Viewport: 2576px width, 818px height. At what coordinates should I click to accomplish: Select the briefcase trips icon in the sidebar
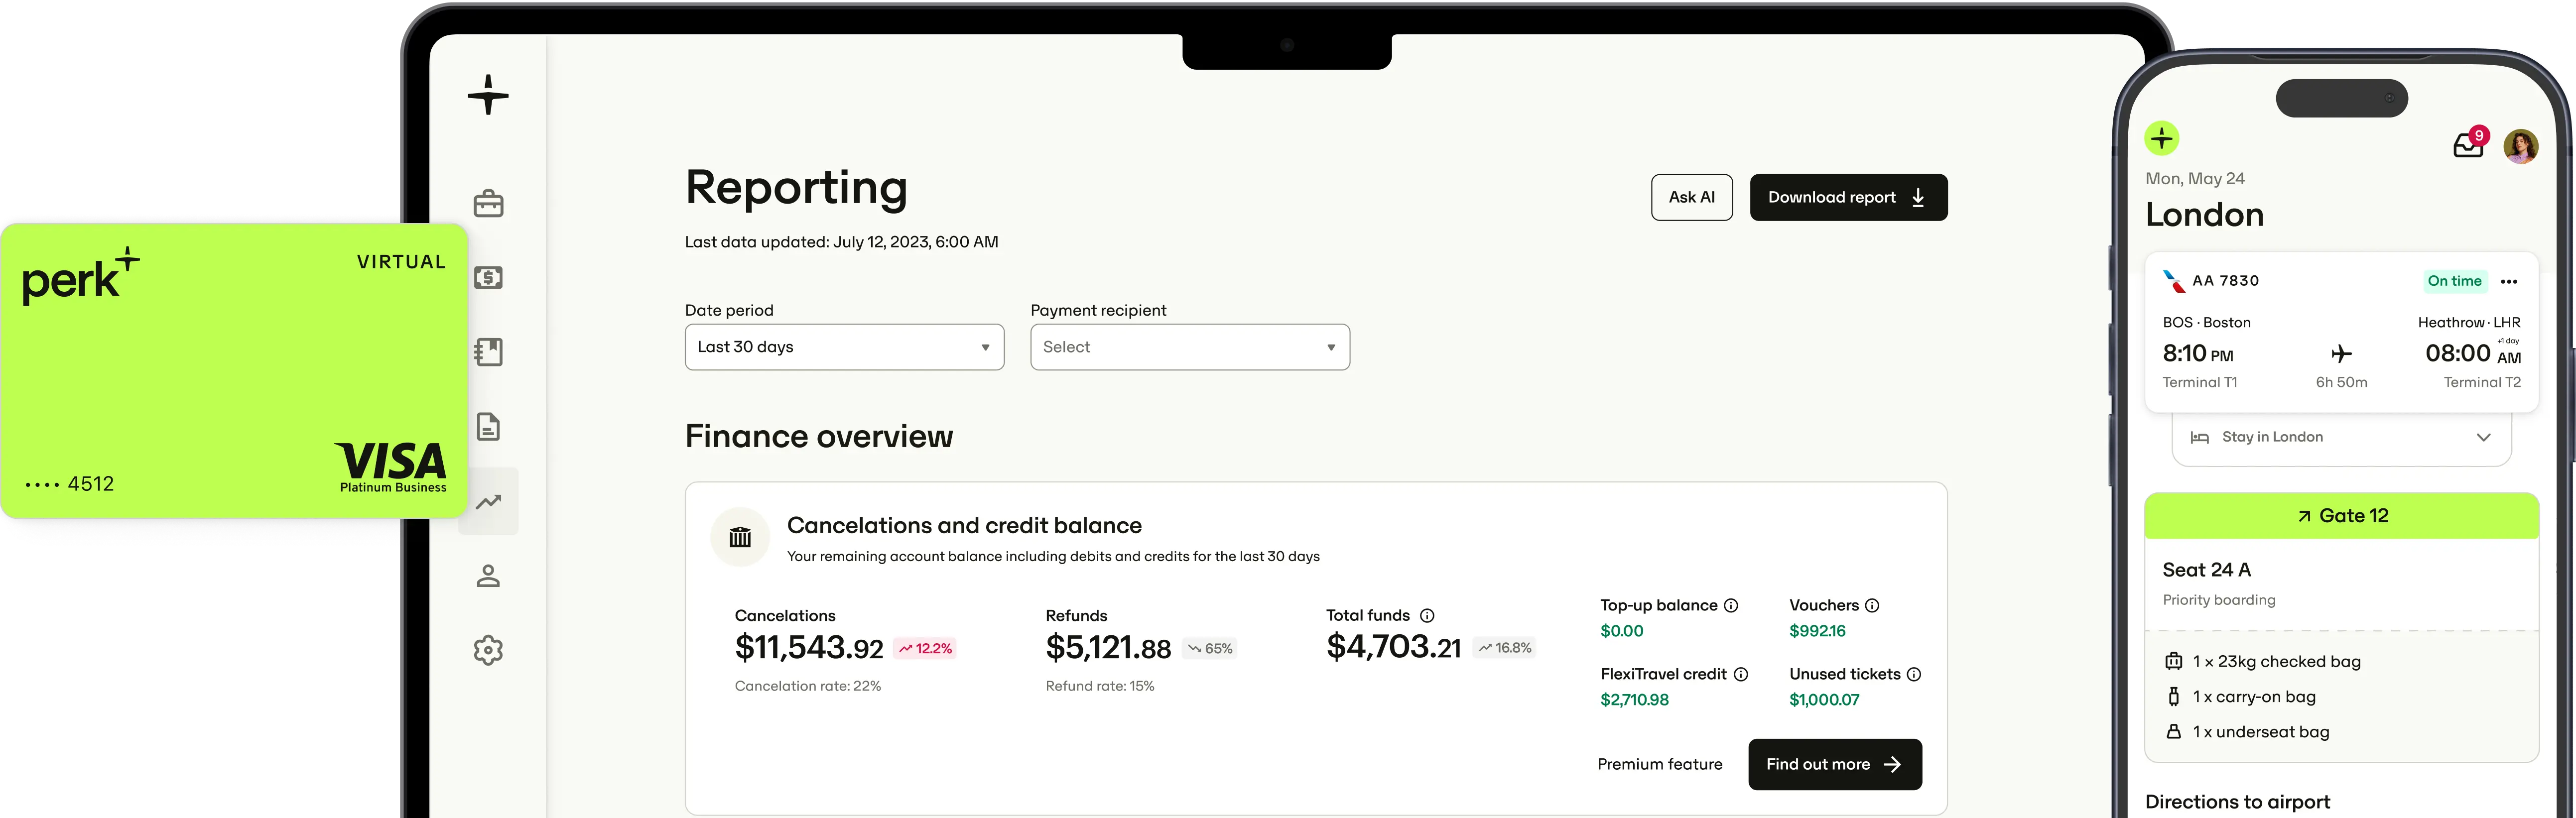pyautogui.click(x=488, y=202)
